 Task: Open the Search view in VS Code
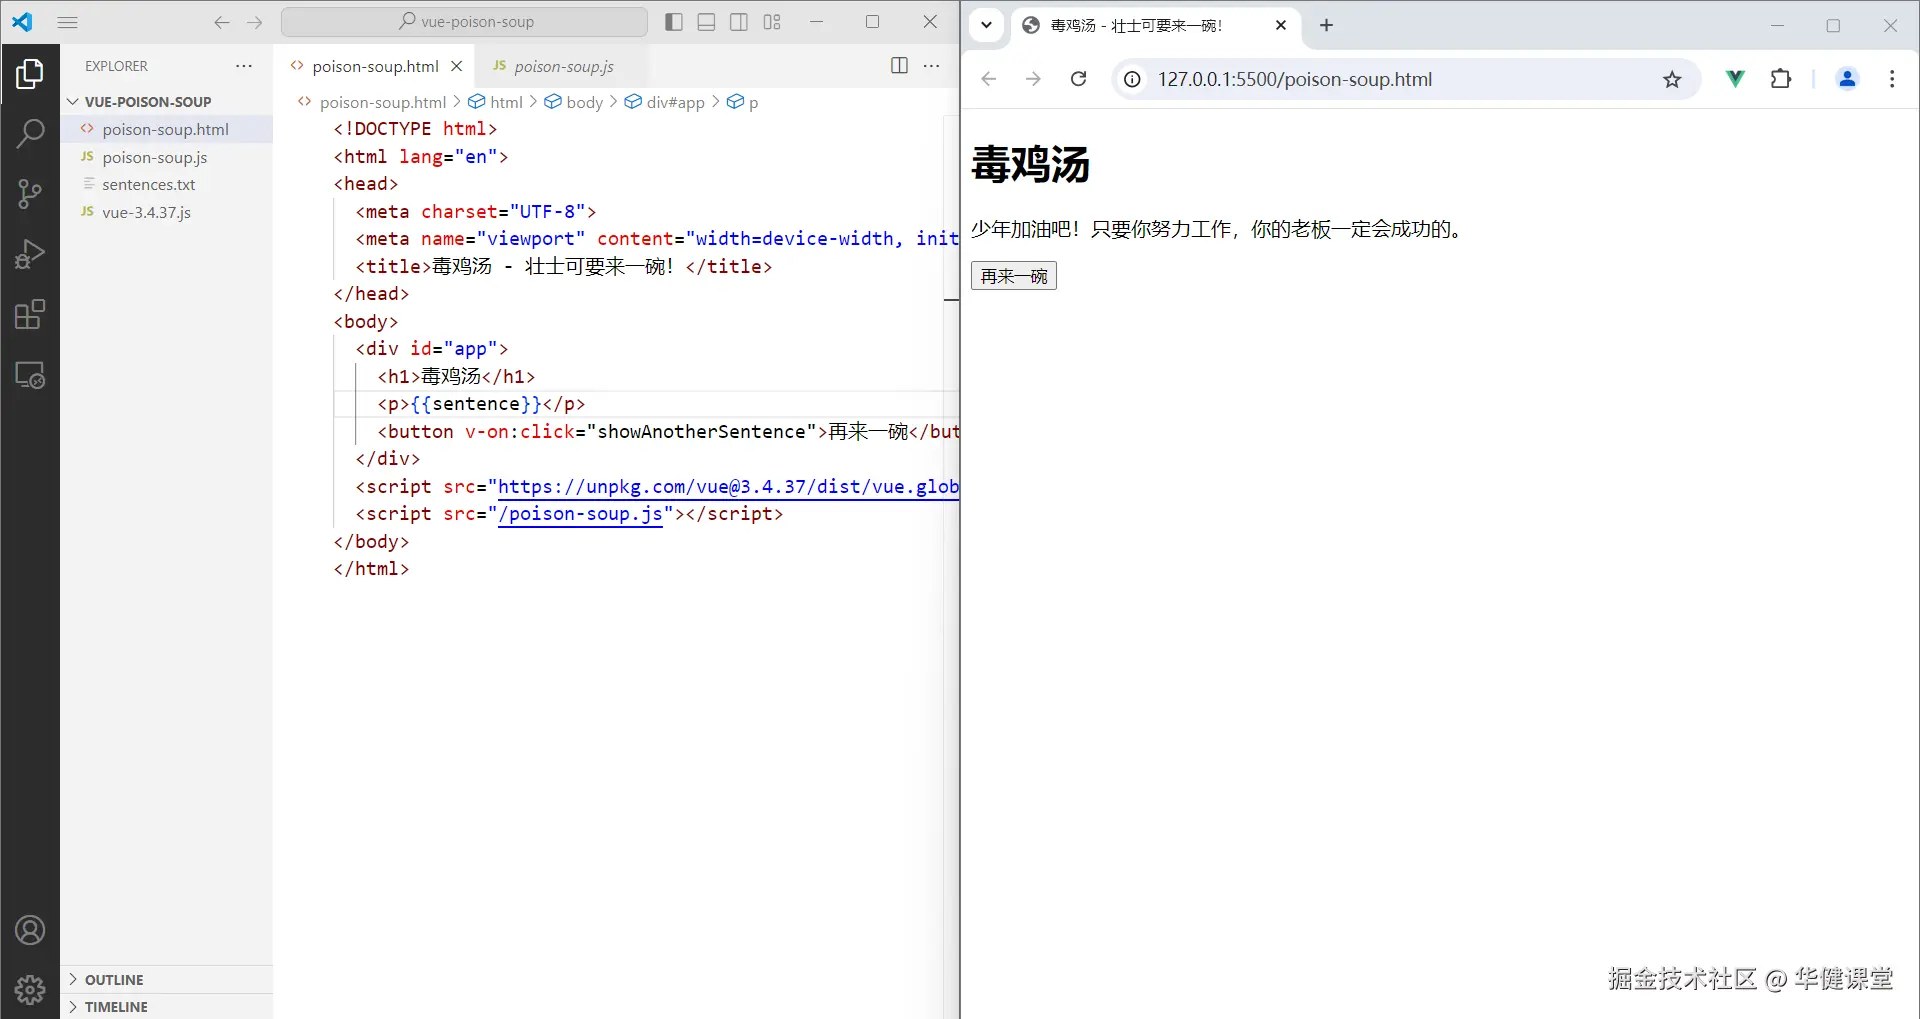tap(30, 133)
